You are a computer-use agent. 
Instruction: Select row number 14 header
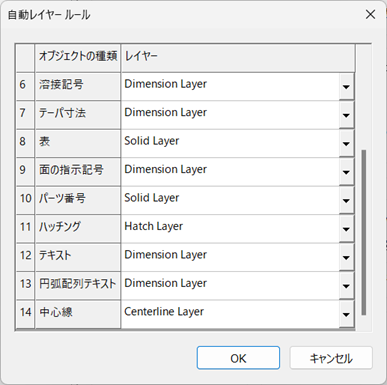pyautogui.click(x=25, y=314)
